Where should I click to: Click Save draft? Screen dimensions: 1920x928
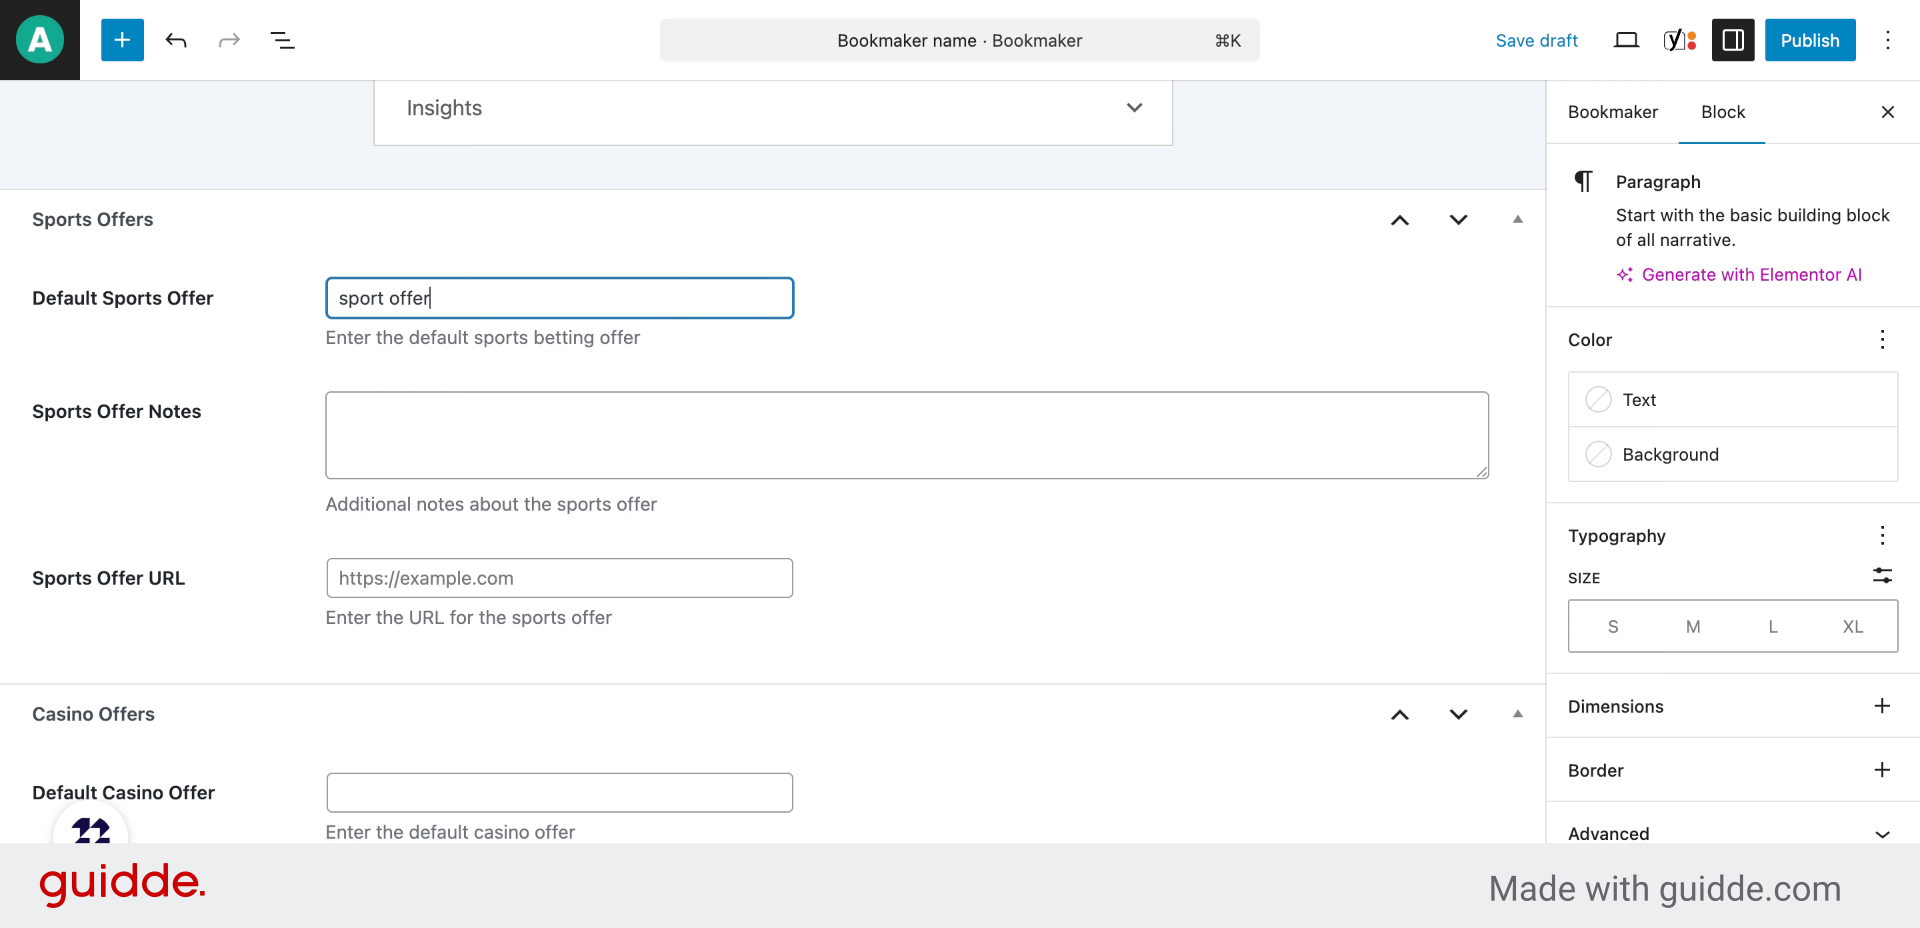(x=1536, y=40)
